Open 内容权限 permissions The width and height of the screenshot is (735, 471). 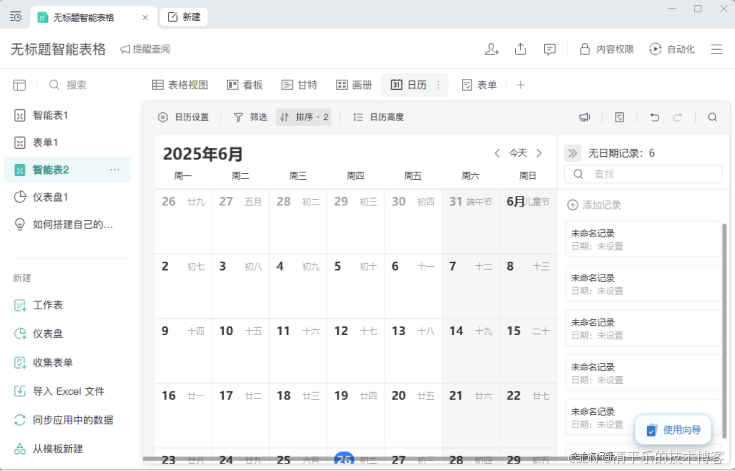coord(607,49)
